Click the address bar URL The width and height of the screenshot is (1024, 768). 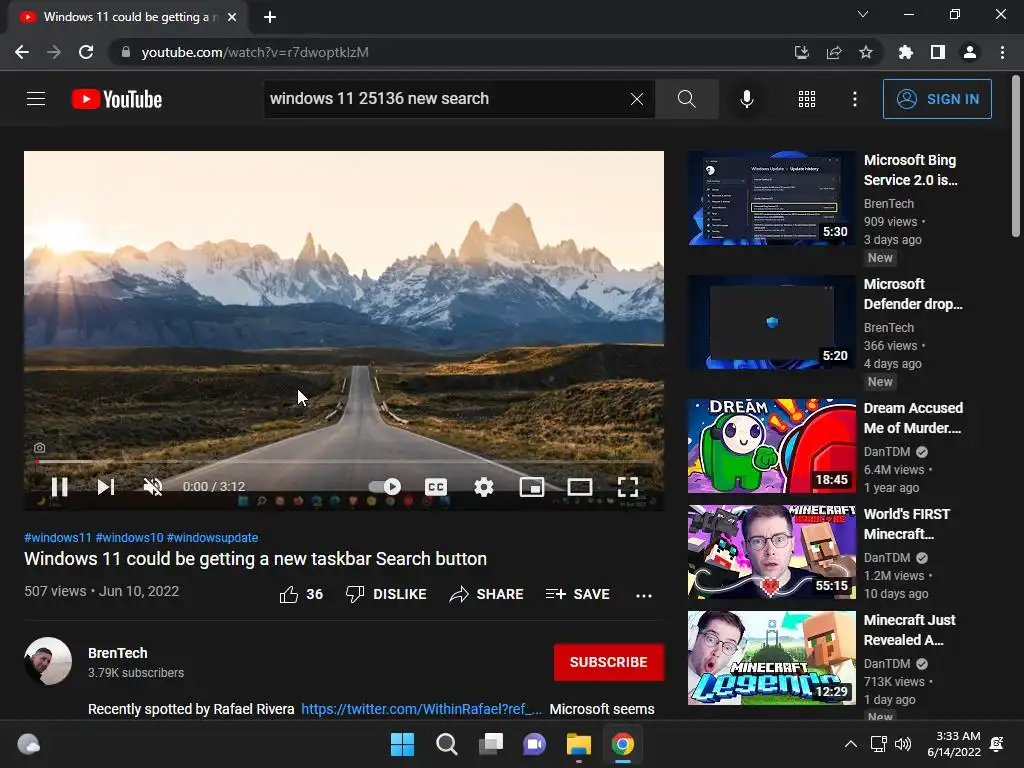click(255, 52)
